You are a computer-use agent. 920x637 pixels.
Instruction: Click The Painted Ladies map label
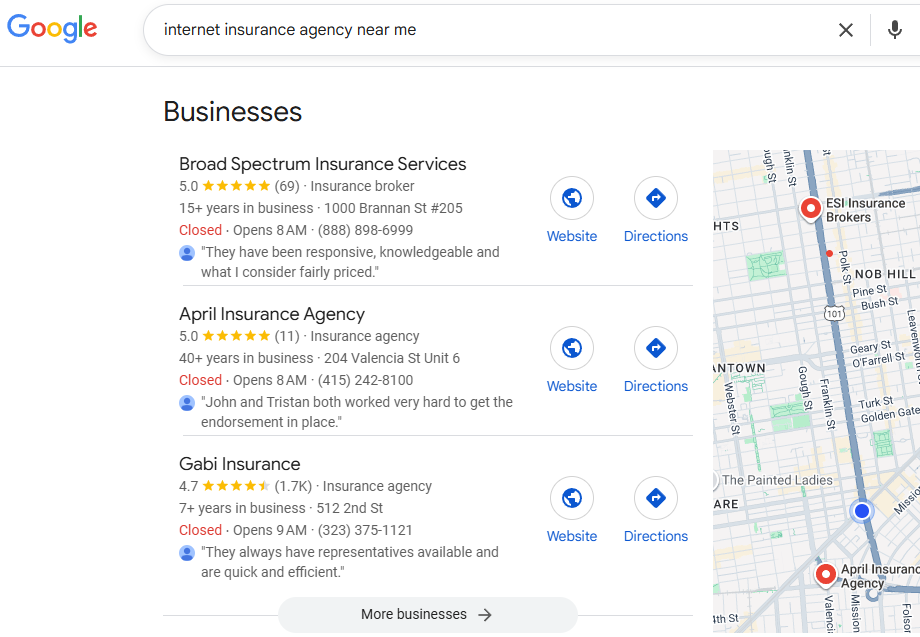(x=778, y=480)
